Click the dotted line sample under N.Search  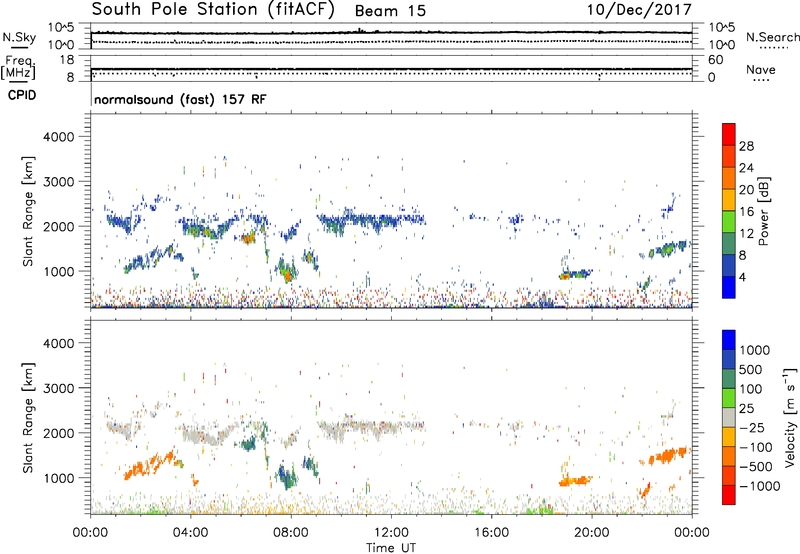pyautogui.click(x=774, y=48)
